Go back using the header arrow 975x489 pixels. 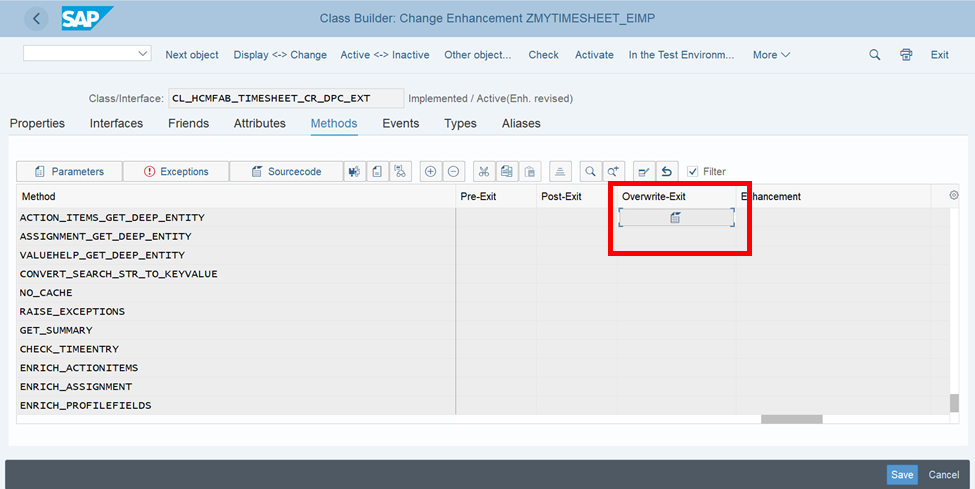(36, 19)
